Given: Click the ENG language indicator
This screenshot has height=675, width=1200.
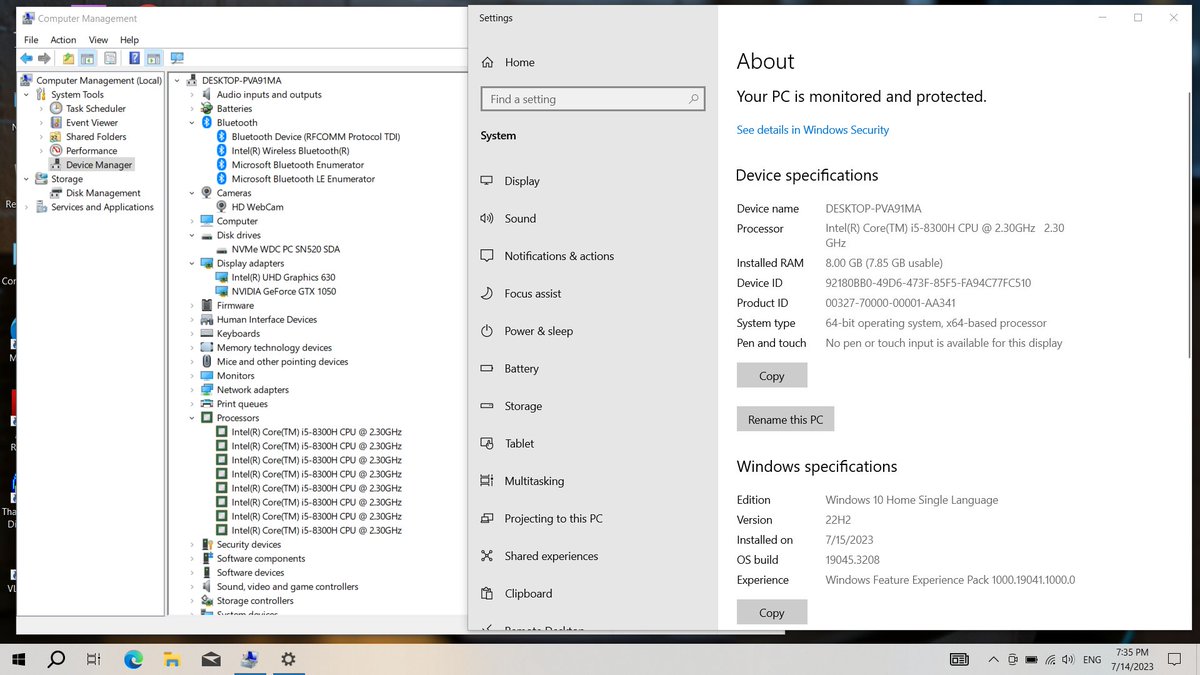Looking at the screenshot, I should pos(1093,660).
